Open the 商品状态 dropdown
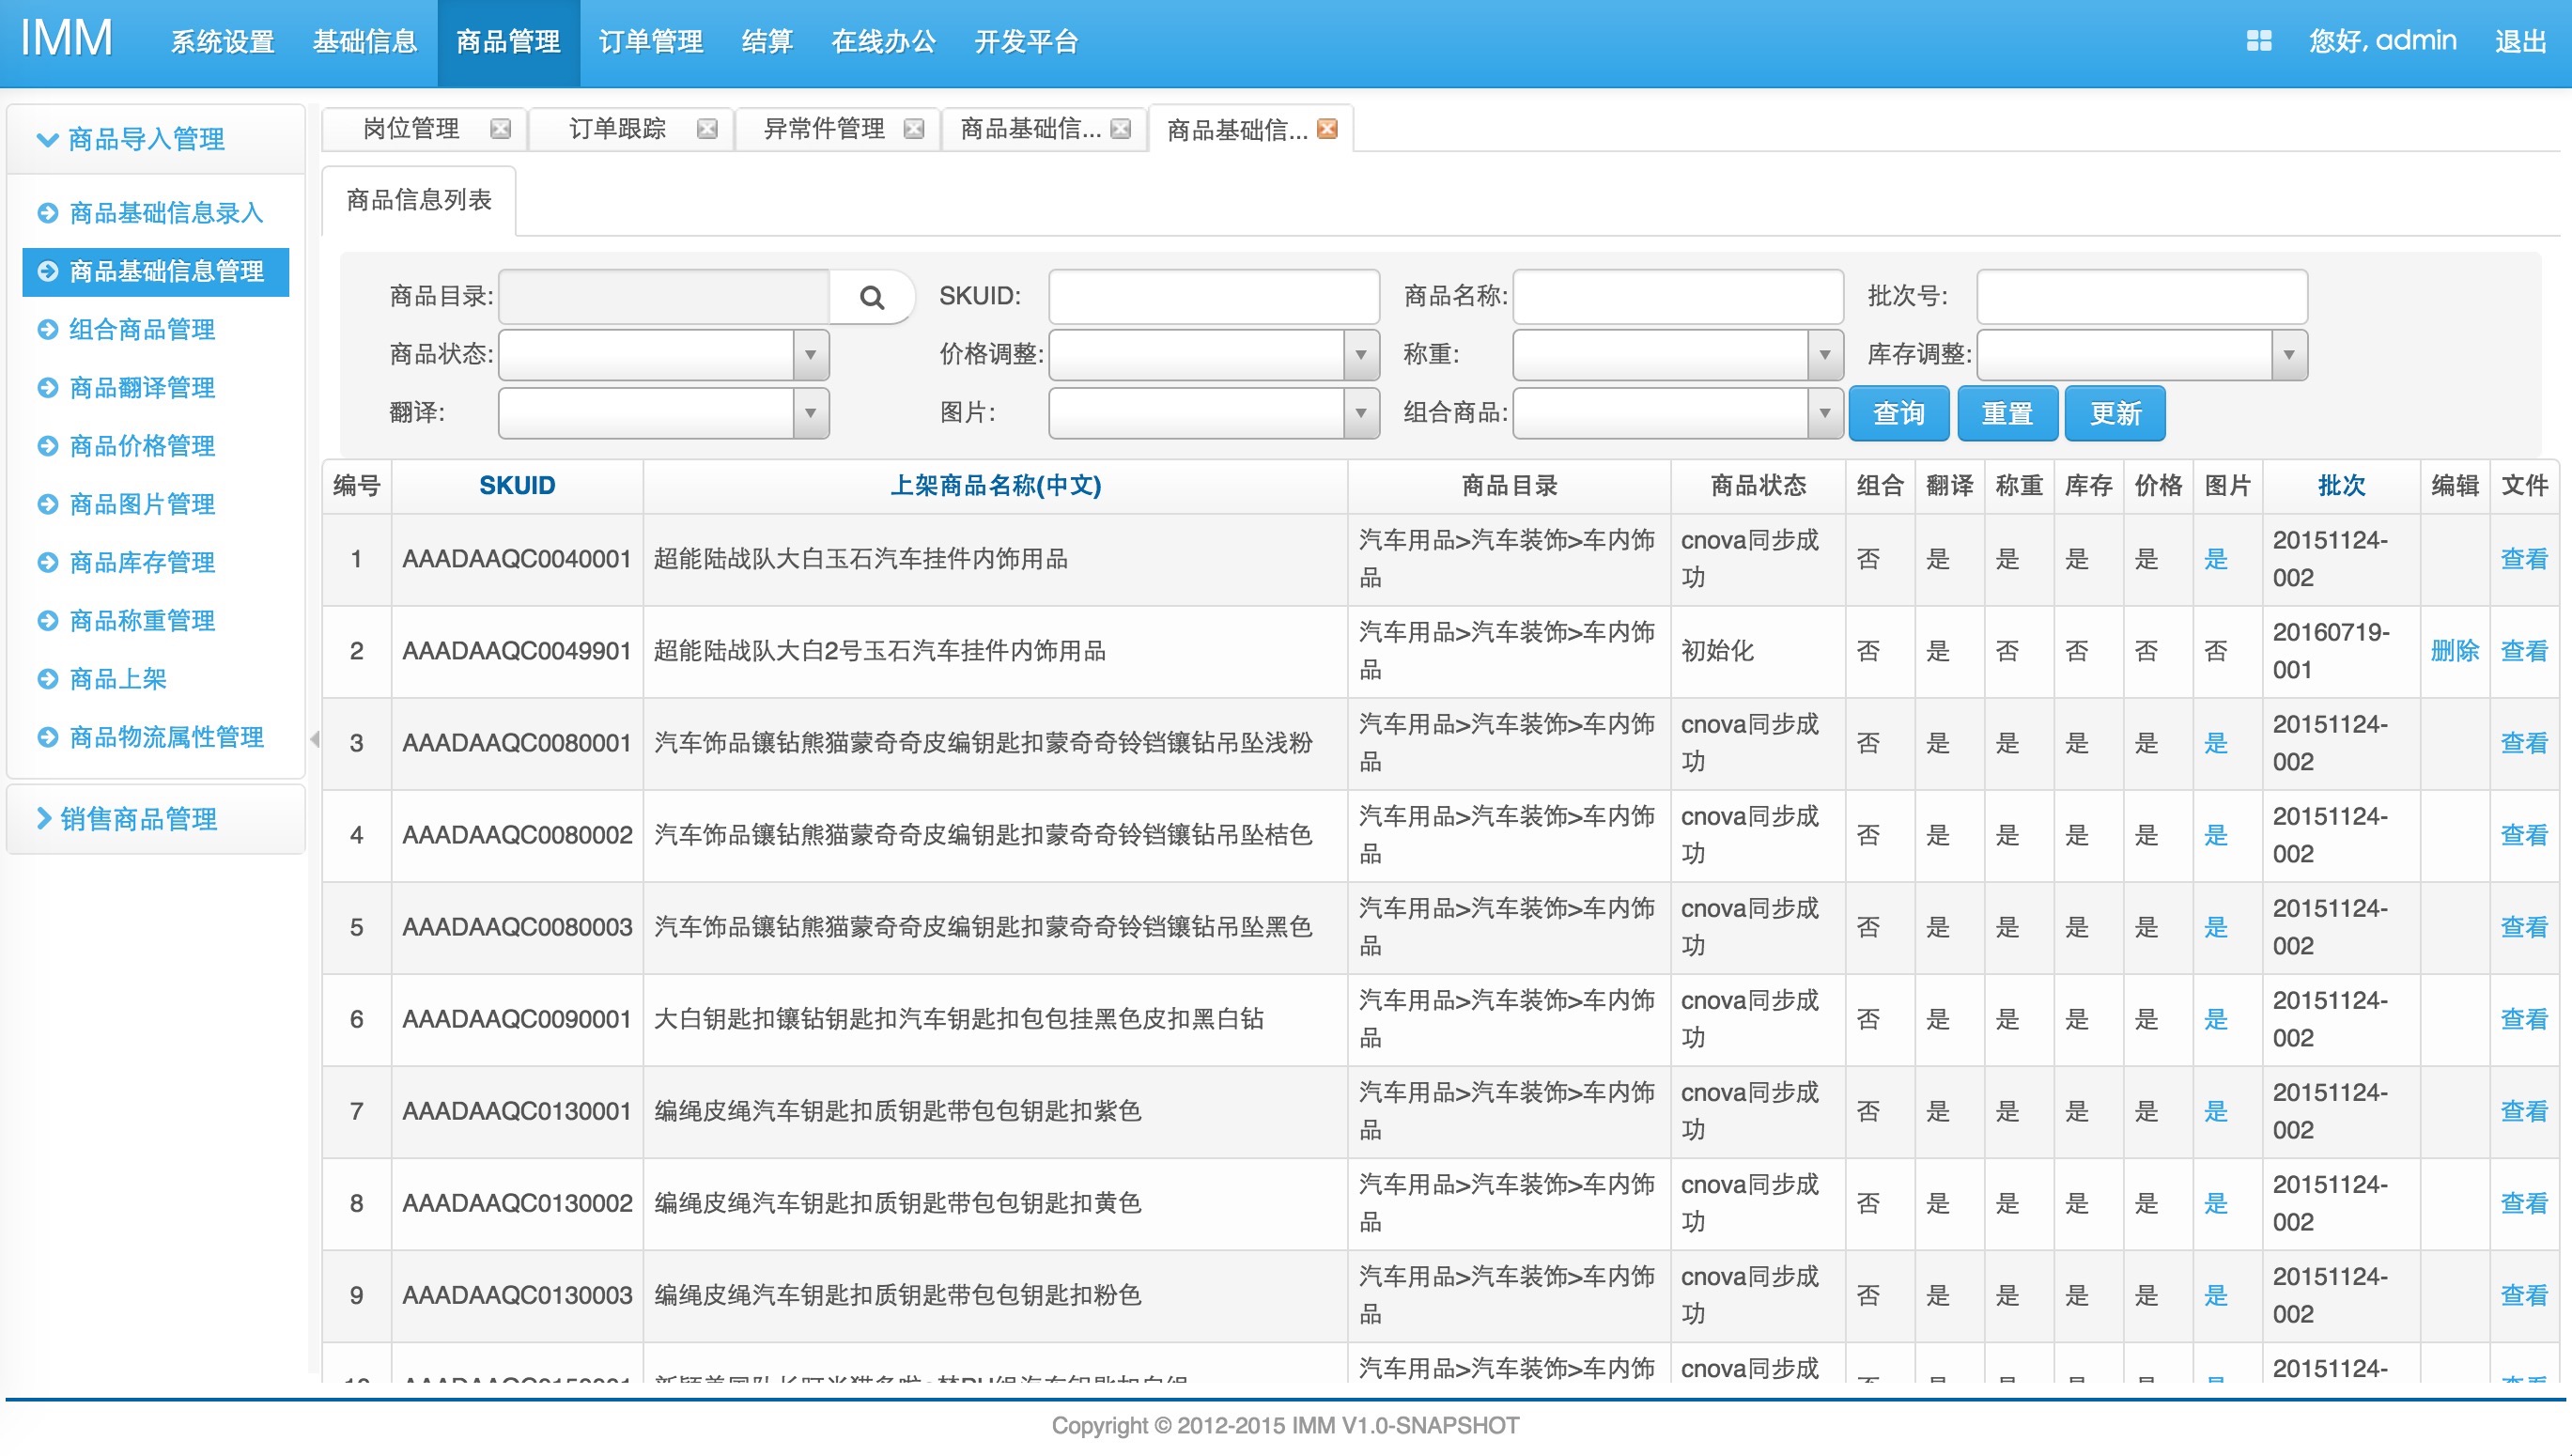The image size is (2572, 1456). [x=810, y=355]
